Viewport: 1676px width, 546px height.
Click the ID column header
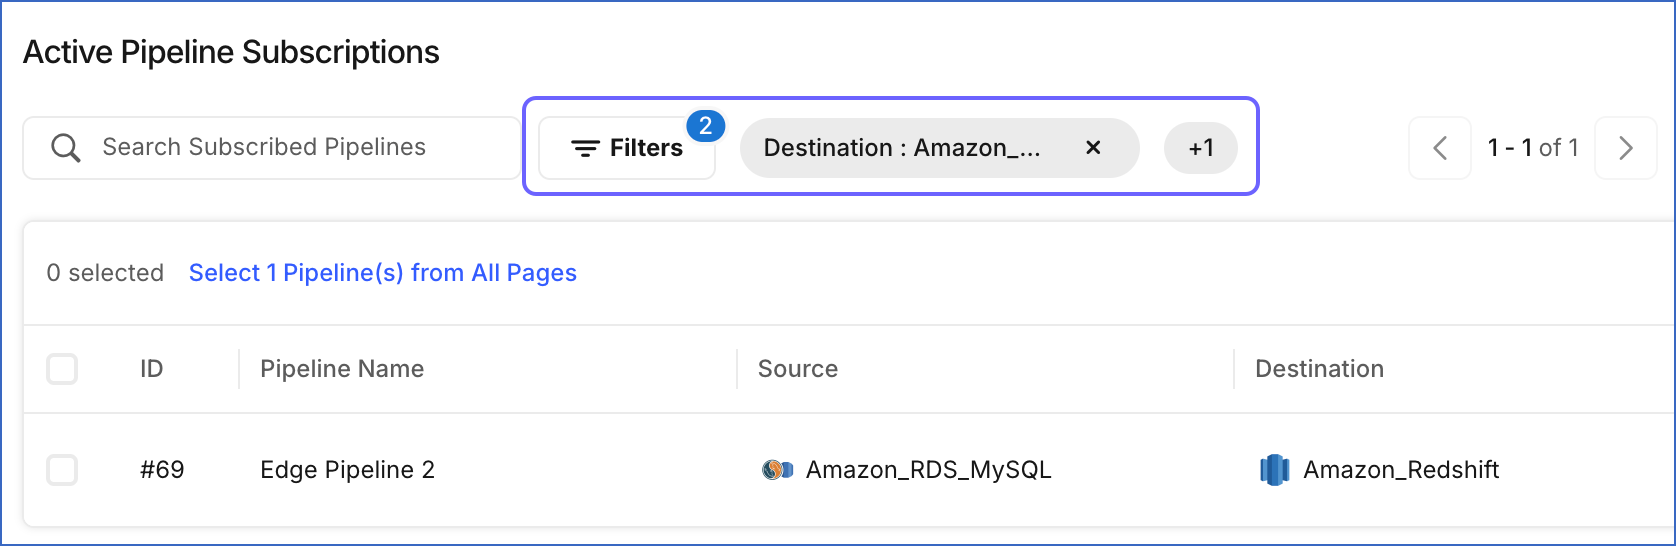click(x=151, y=369)
